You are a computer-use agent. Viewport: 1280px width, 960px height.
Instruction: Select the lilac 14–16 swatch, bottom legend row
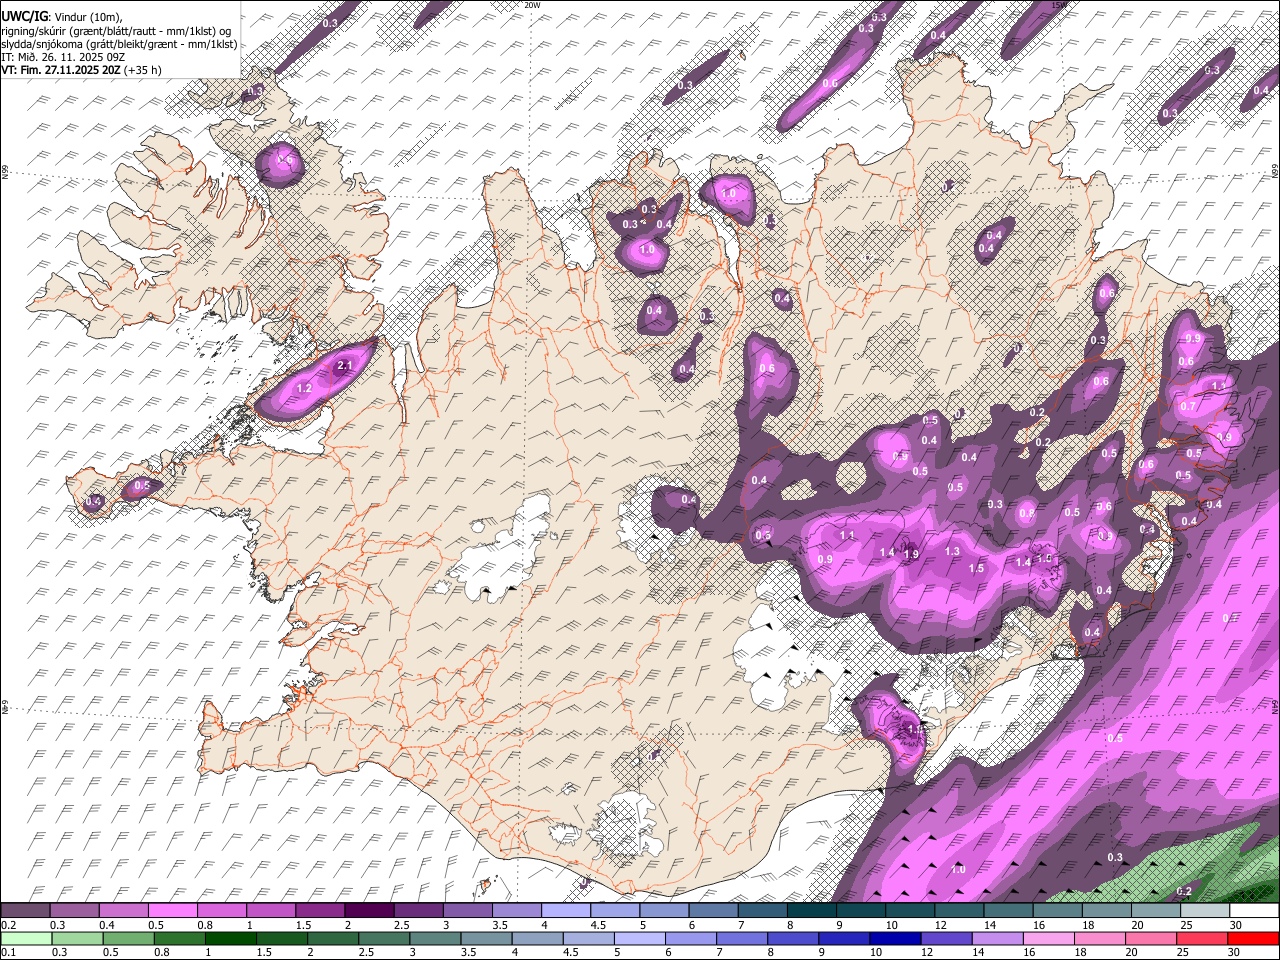click(x=998, y=939)
